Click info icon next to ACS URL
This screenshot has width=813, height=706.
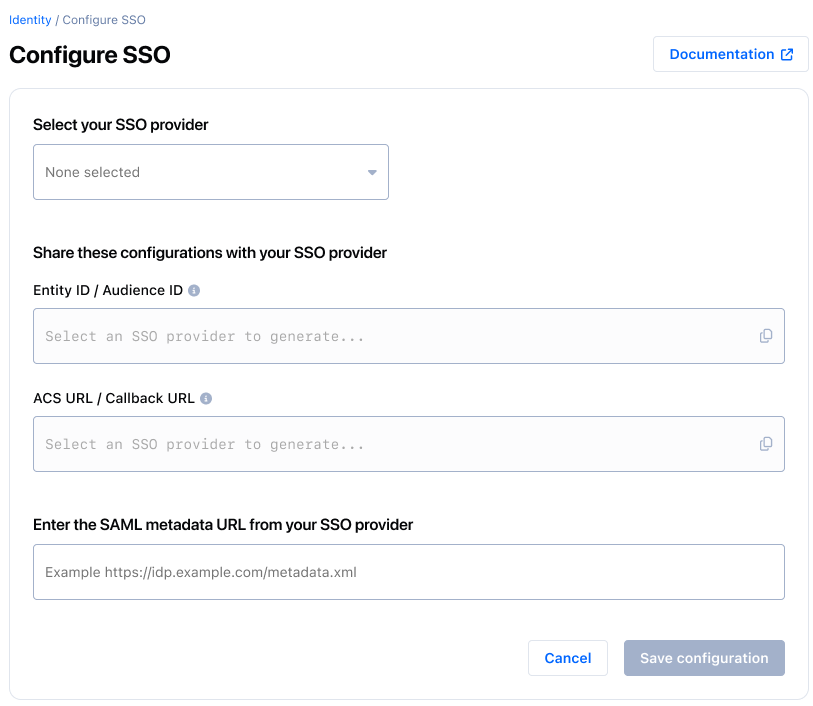click(x=206, y=398)
